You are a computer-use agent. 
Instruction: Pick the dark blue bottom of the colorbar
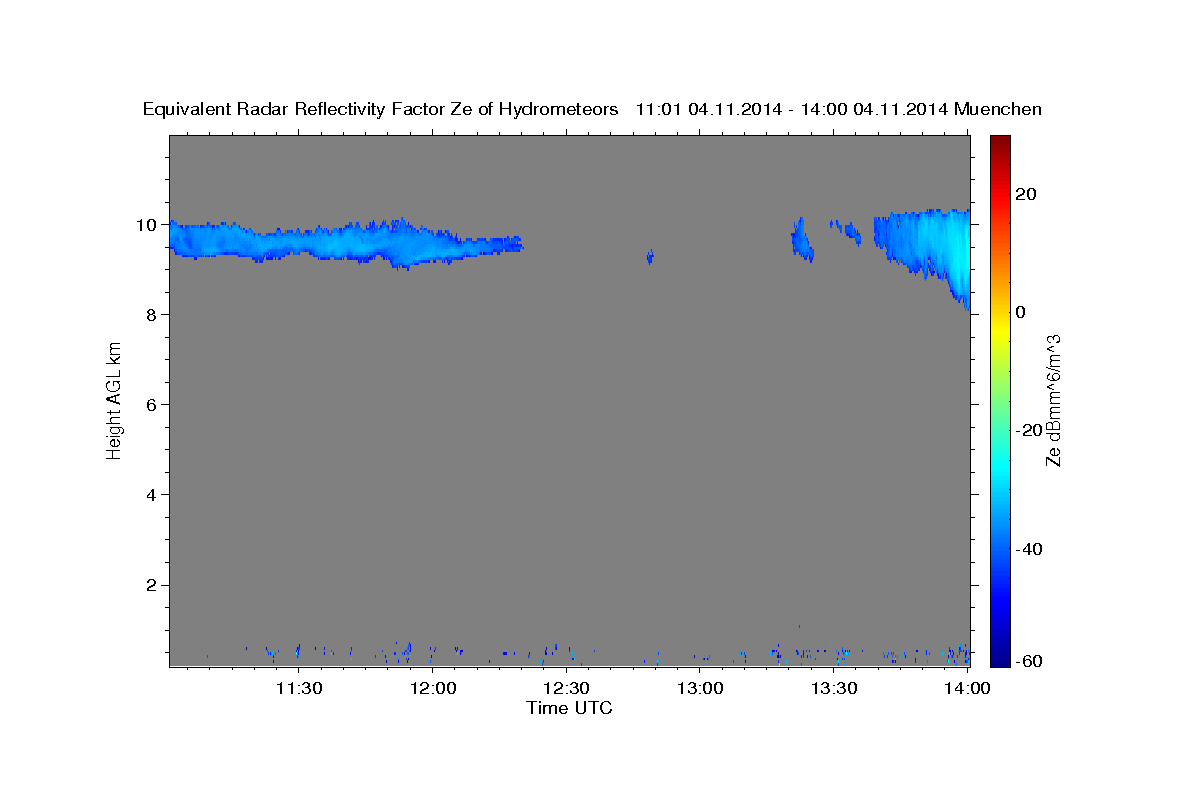coord(1000,658)
